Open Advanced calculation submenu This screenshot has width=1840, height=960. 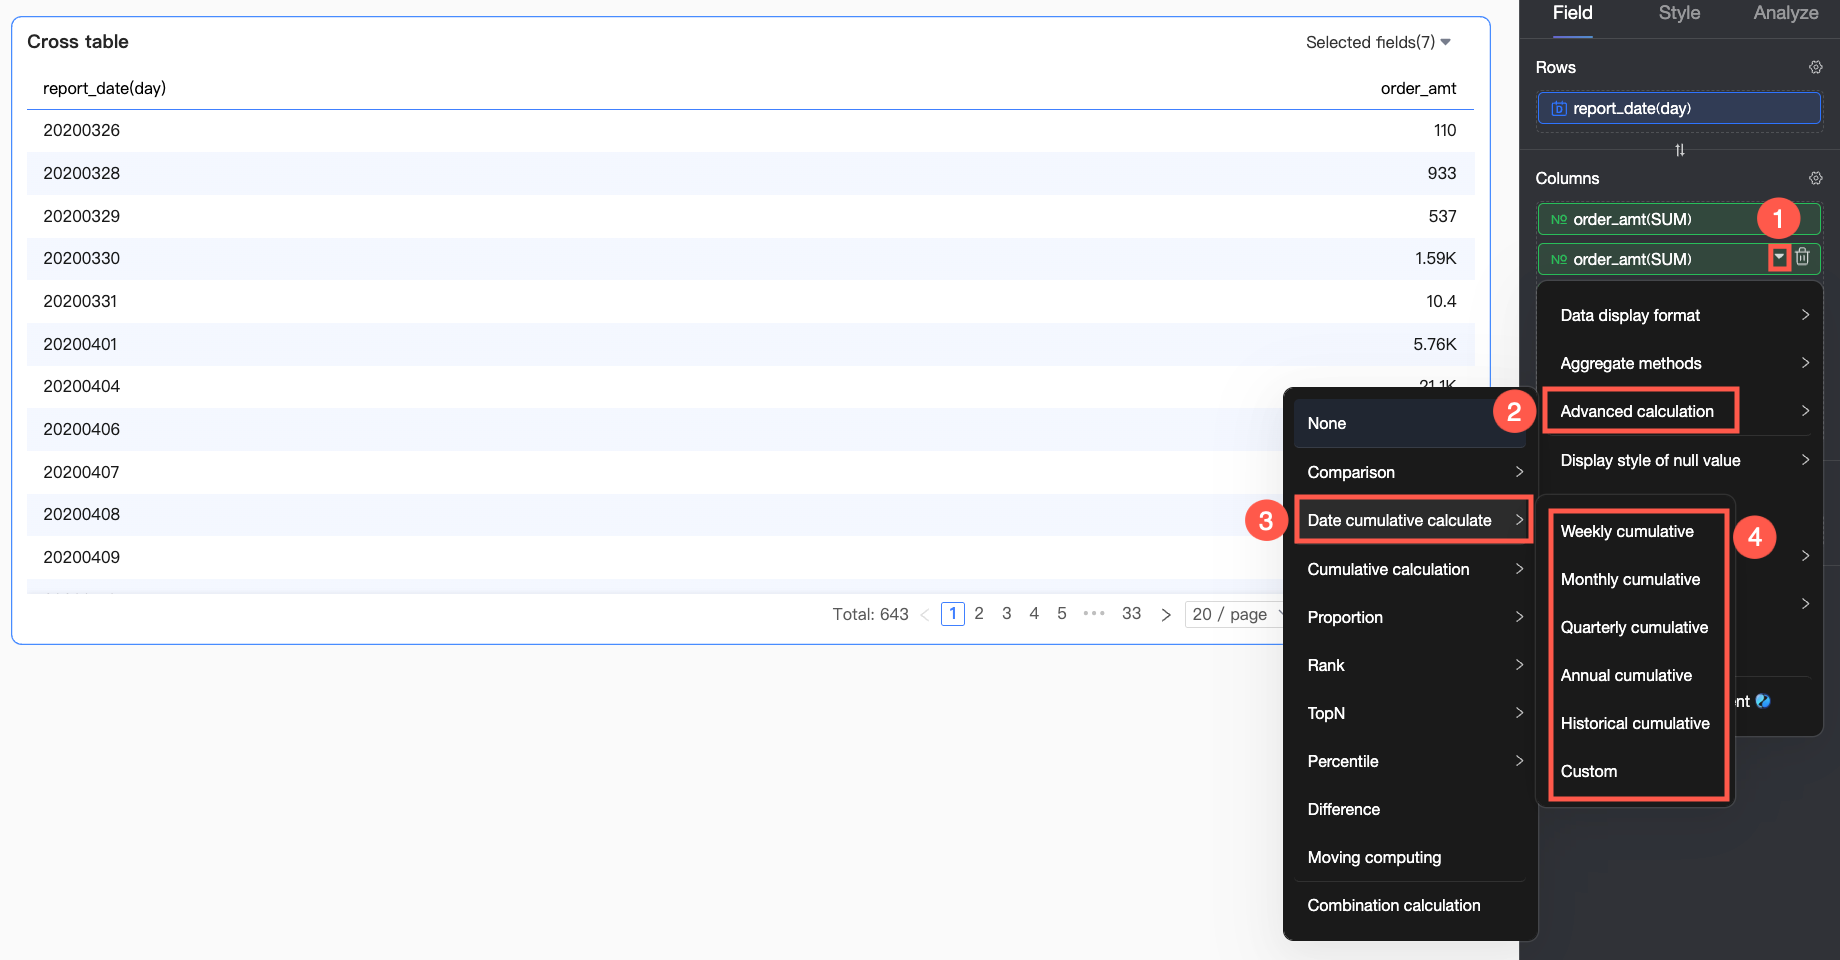(1684, 411)
